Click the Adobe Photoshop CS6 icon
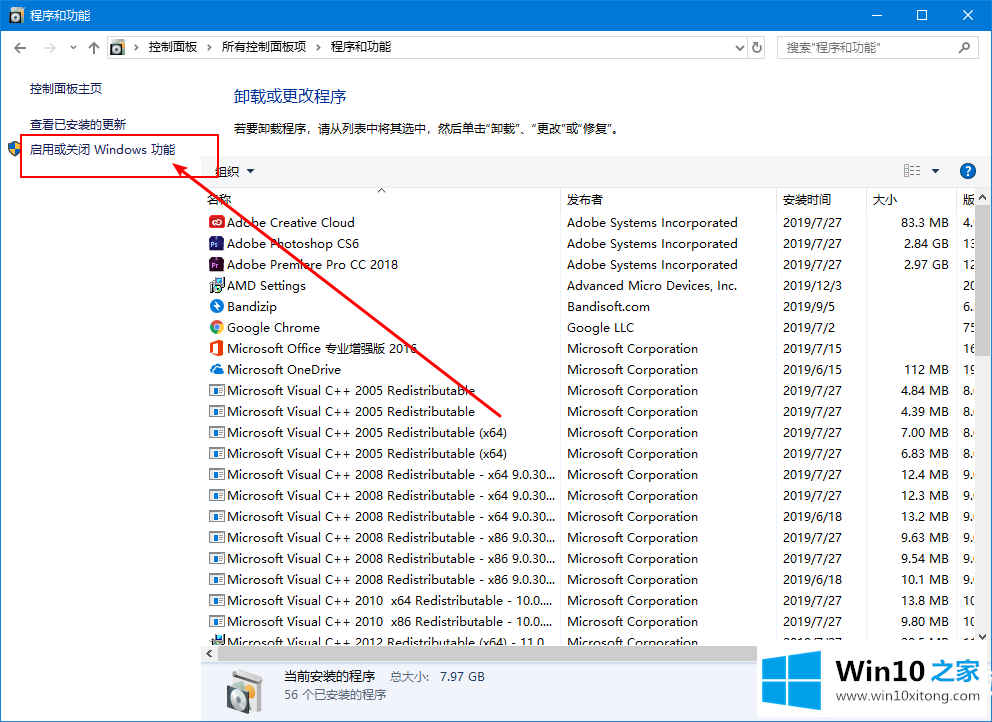Screen dimensions: 992x722 coord(216,243)
